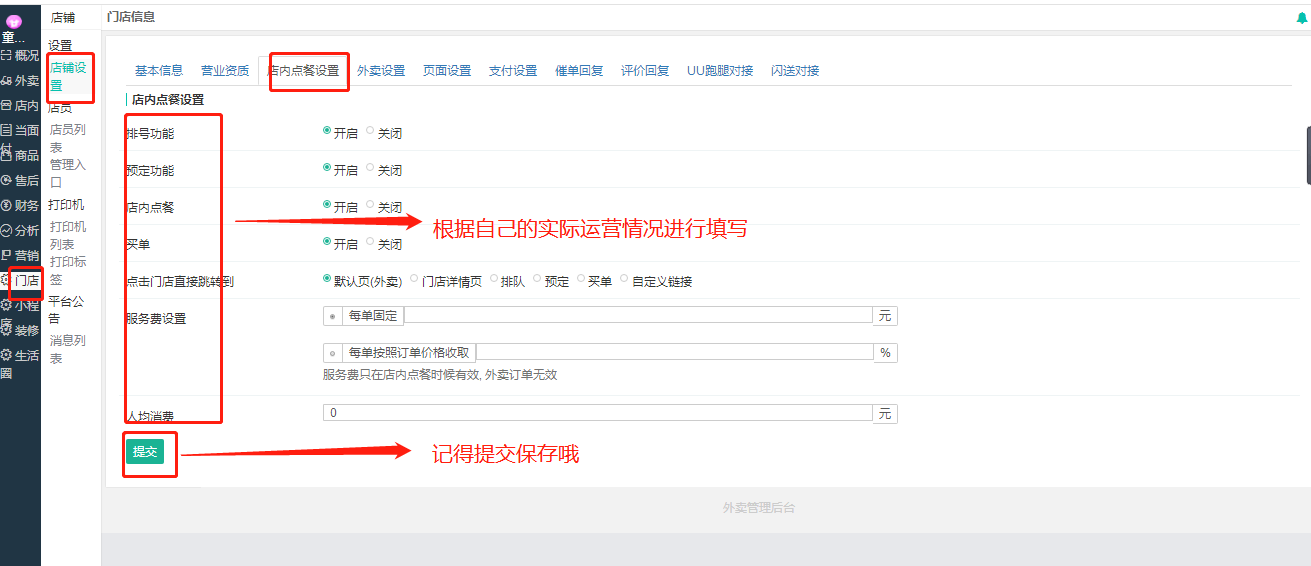
Task: Enable 买单 with 开启 radio
Action: (x=327, y=242)
